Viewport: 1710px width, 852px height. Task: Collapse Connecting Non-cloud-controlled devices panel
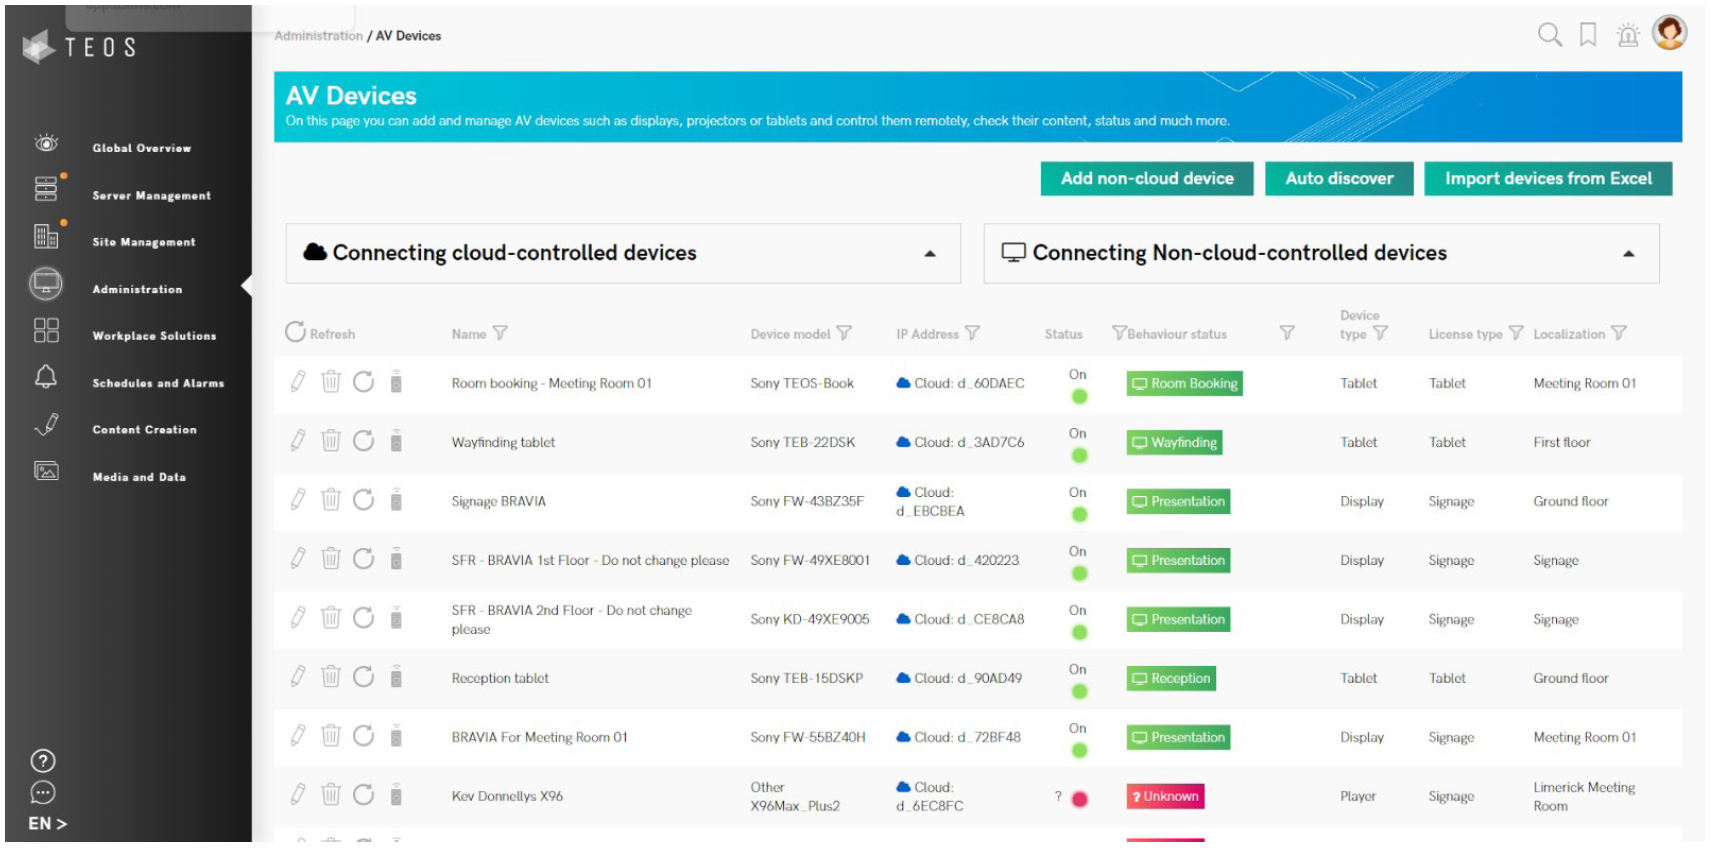pos(1629,254)
